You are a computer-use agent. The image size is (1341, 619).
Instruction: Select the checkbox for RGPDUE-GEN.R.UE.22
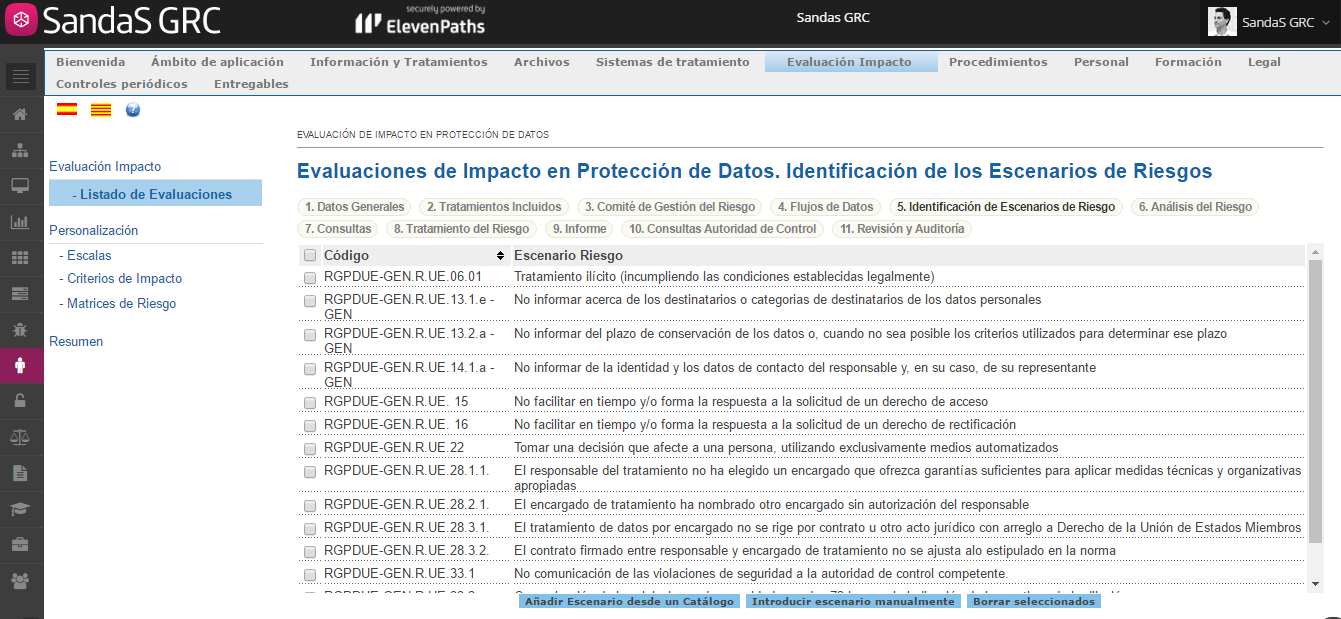pyautogui.click(x=310, y=448)
